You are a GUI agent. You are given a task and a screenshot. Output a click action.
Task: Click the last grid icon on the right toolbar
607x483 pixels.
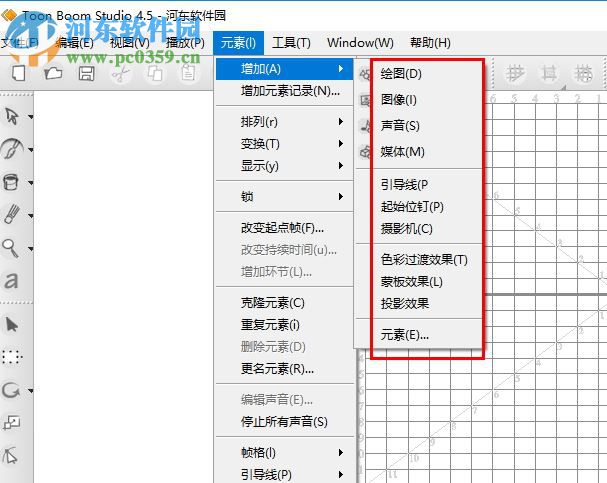(583, 73)
